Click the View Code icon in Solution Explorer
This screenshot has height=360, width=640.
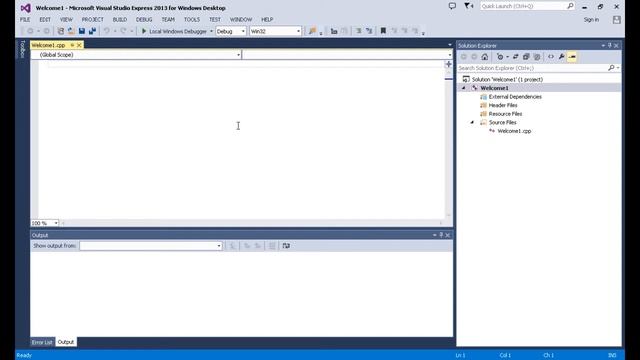point(551,57)
